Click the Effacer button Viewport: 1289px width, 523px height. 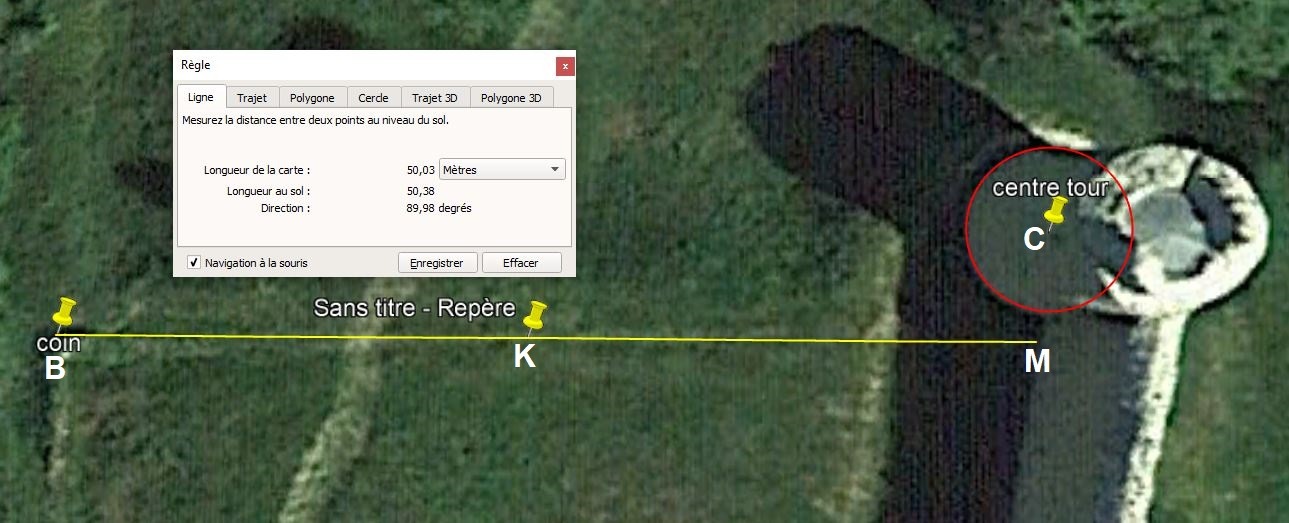pyautogui.click(x=521, y=263)
